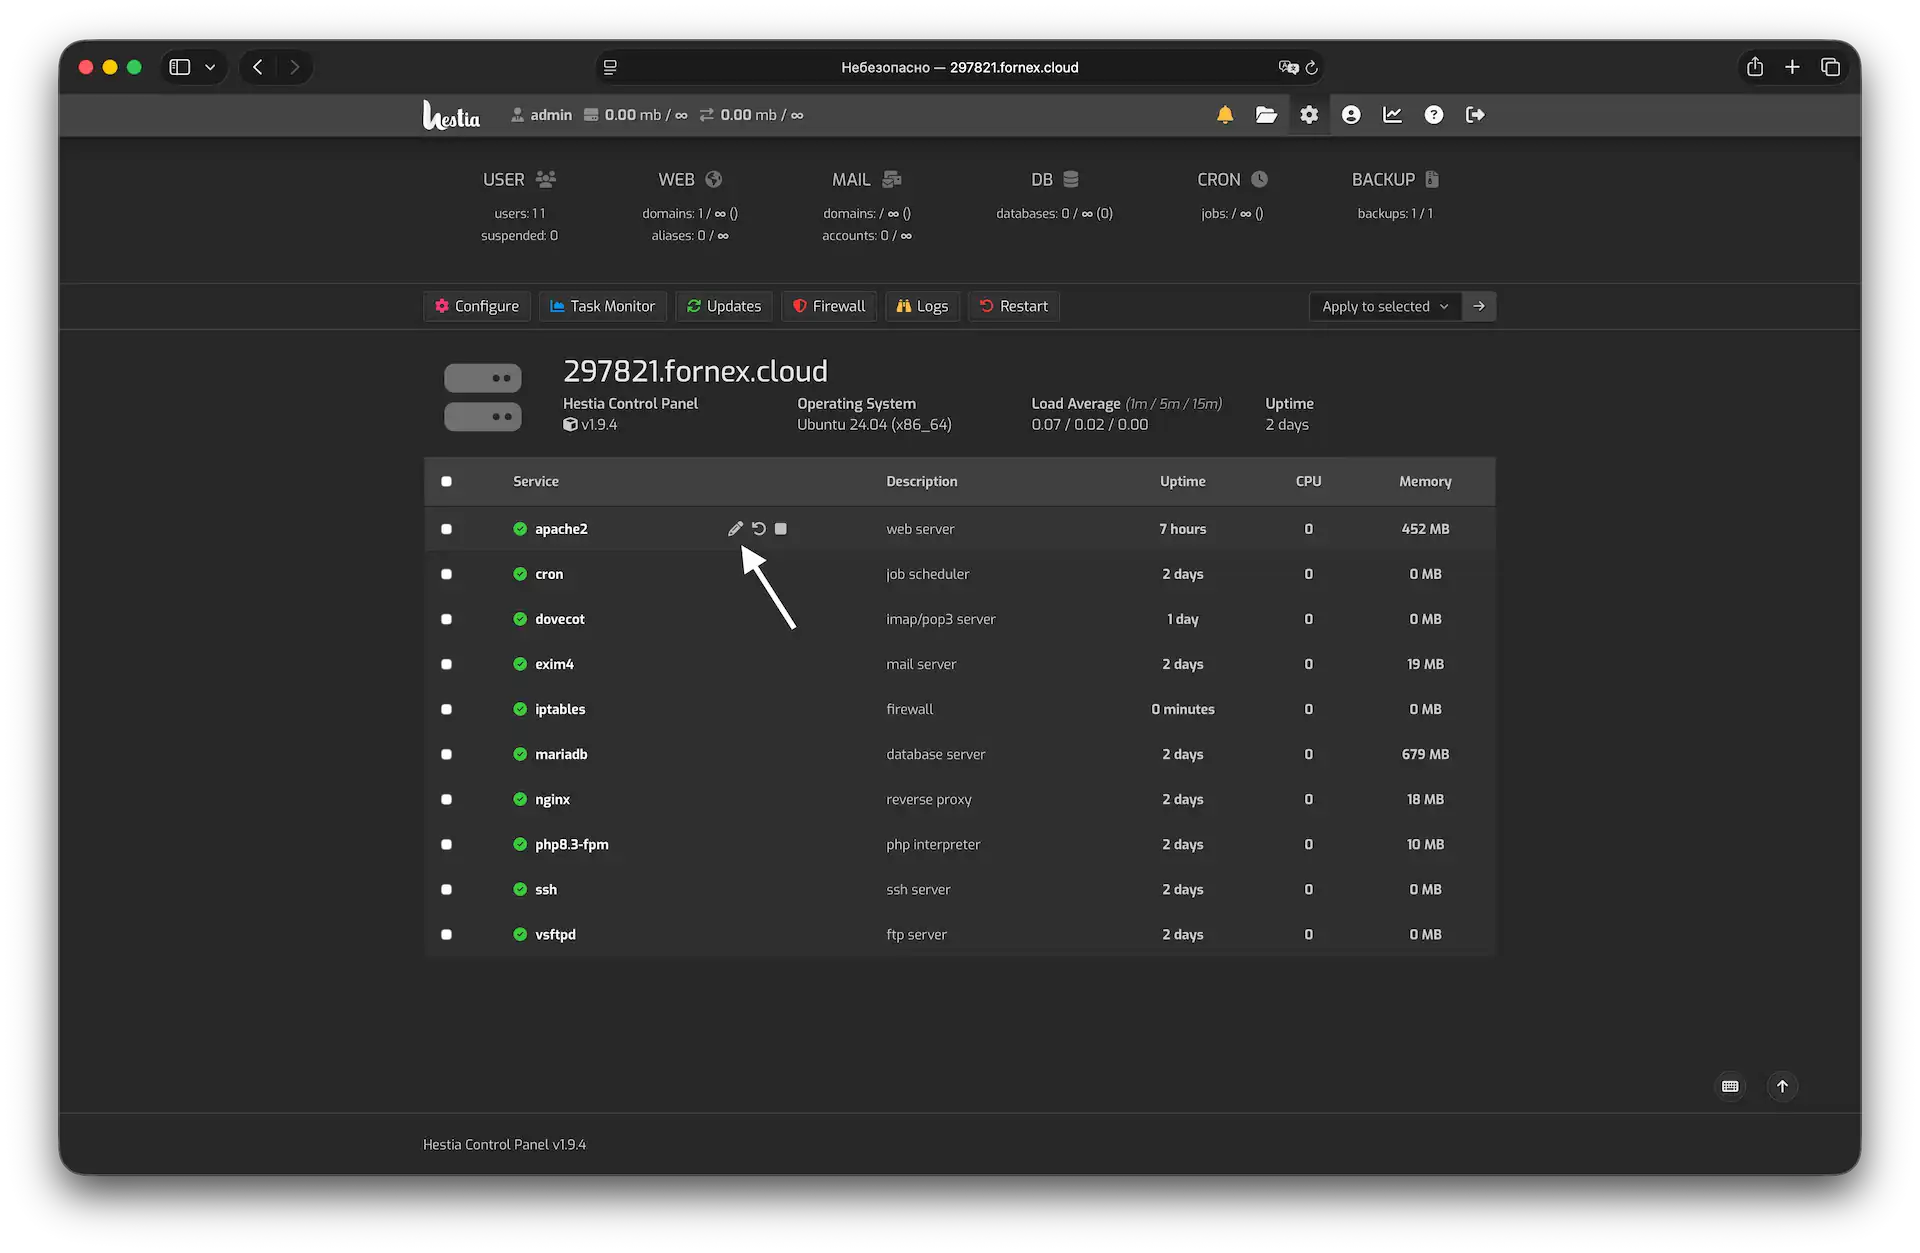Go forward in browser history

tap(294, 67)
